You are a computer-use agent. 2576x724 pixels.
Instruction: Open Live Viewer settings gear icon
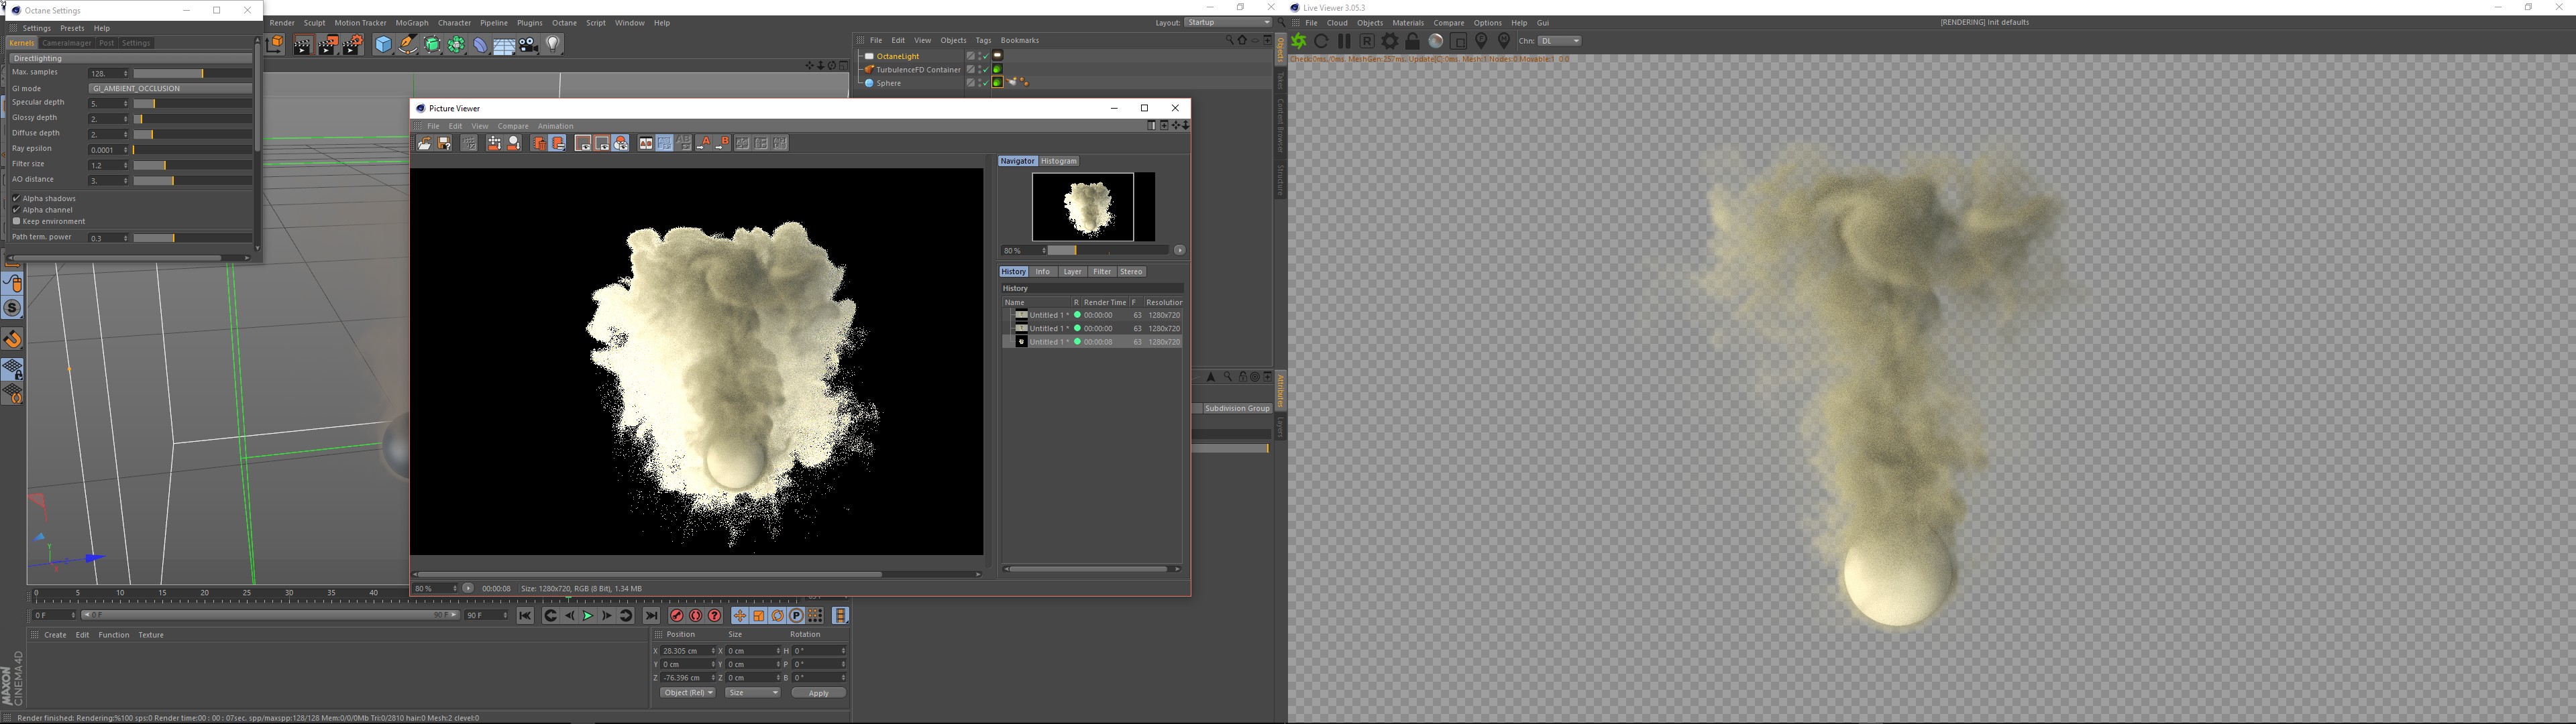[1390, 41]
